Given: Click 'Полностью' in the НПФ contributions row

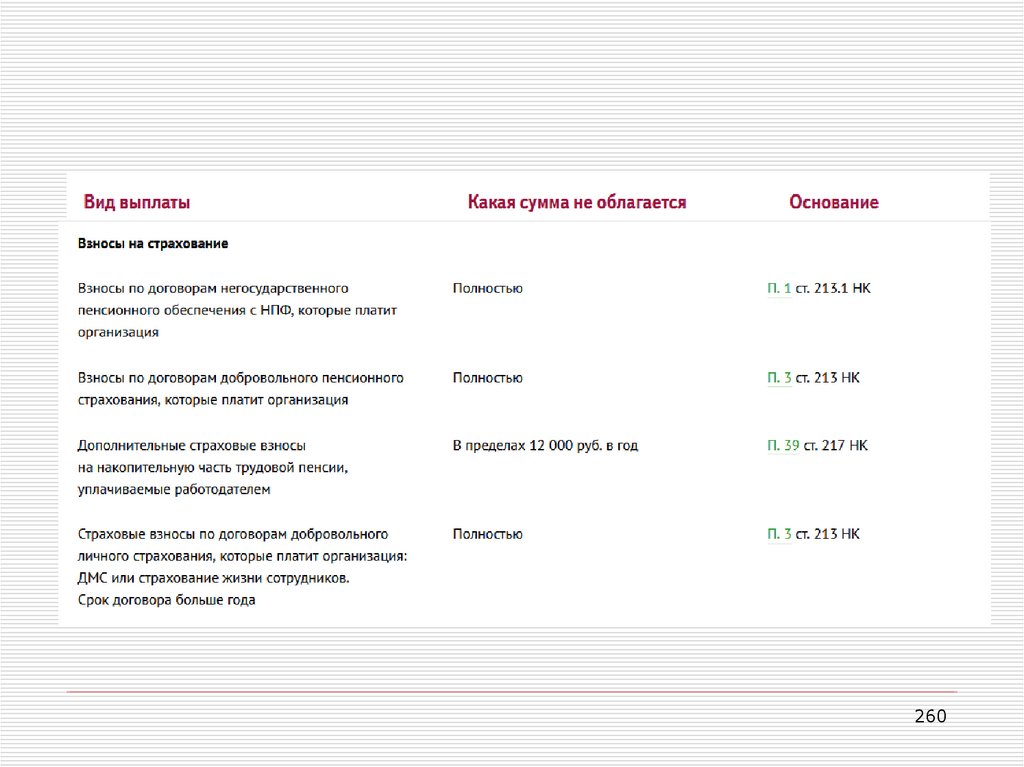Looking at the screenshot, I should [487, 288].
